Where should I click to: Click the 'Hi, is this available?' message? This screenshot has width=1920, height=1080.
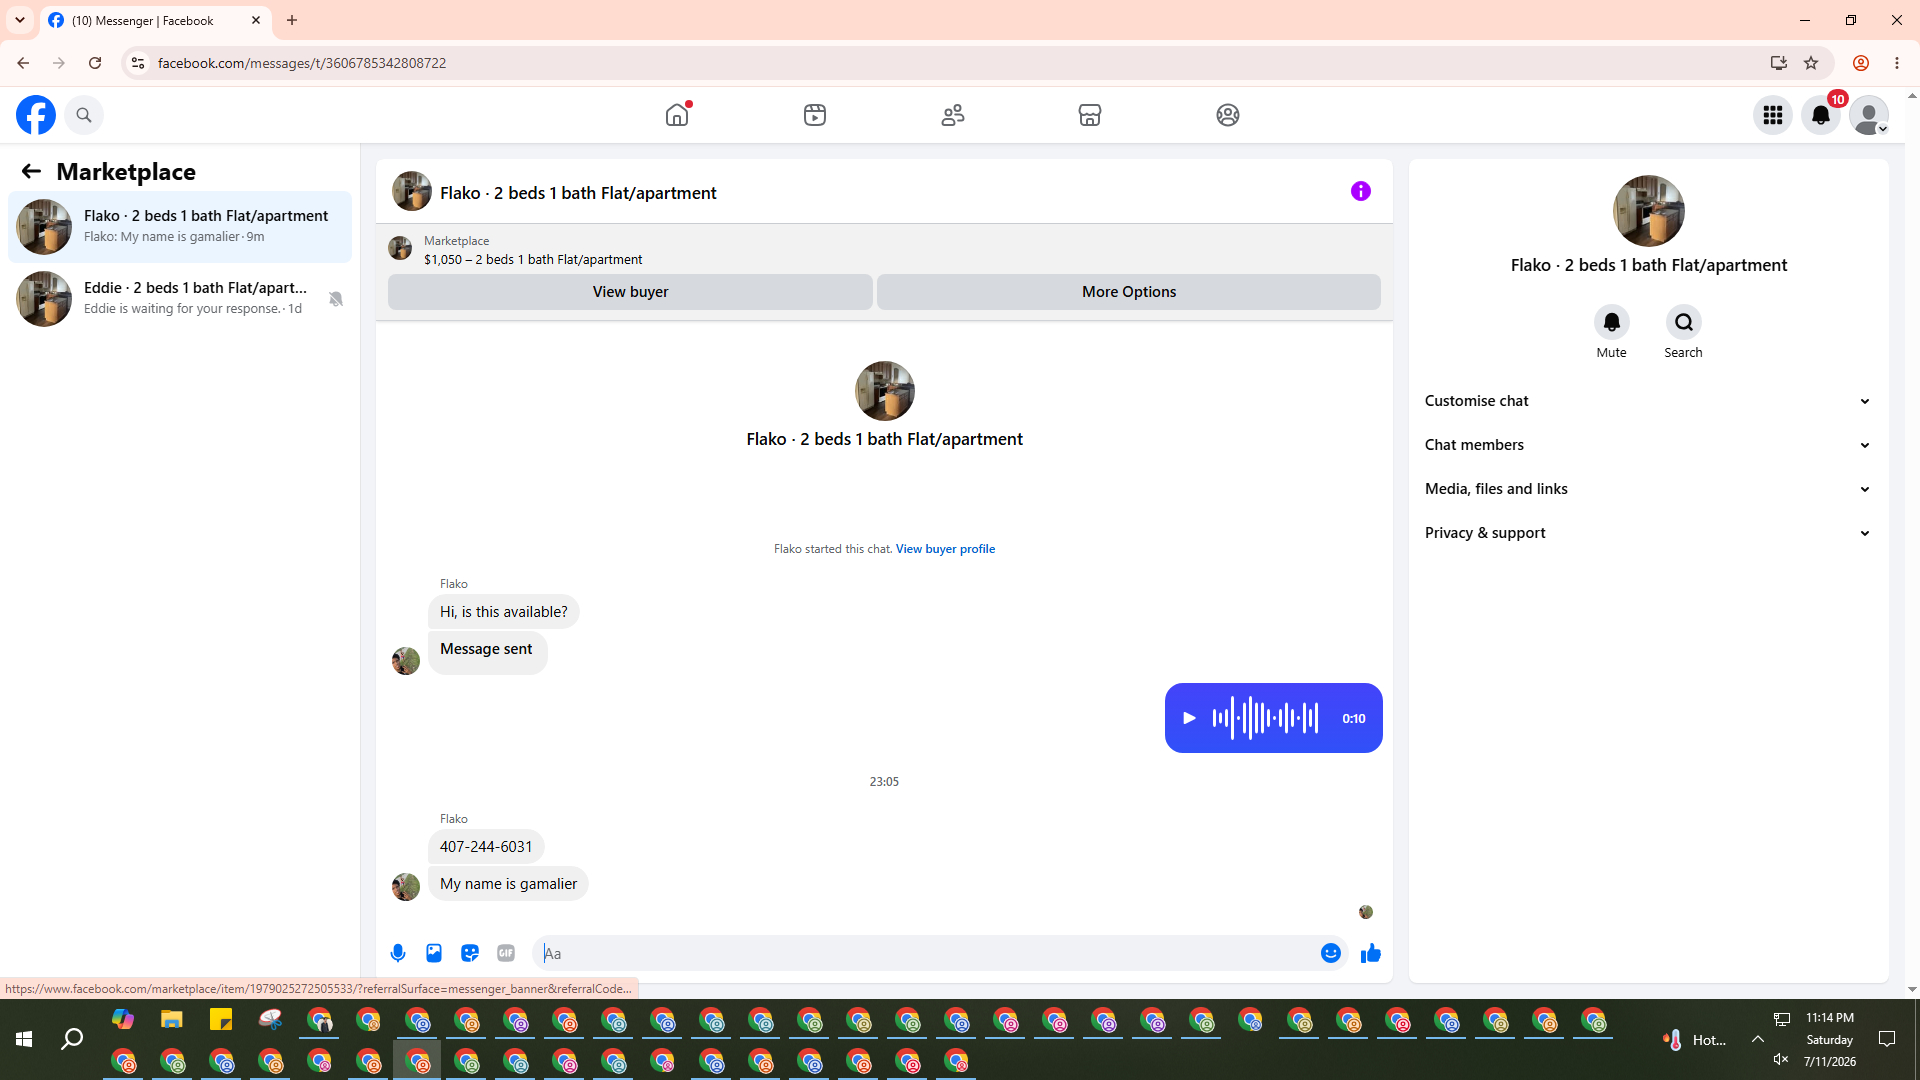tap(503, 612)
